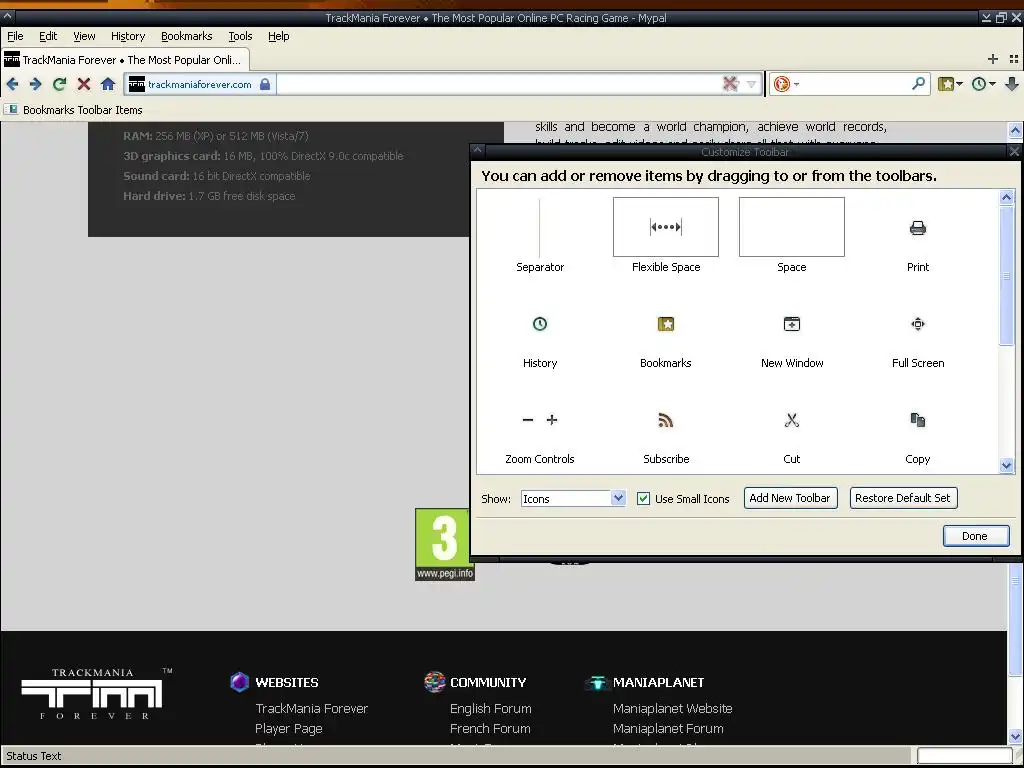The image size is (1024, 768).
Task: Open the Maniaplanet Website link
Action: point(673,709)
